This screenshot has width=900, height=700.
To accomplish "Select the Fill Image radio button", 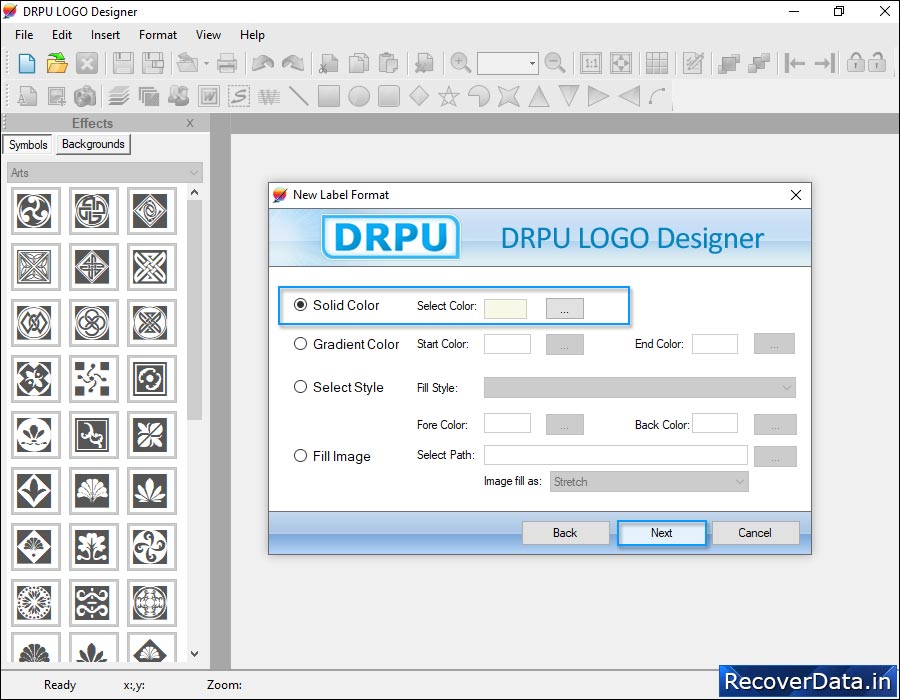I will click(x=300, y=456).
